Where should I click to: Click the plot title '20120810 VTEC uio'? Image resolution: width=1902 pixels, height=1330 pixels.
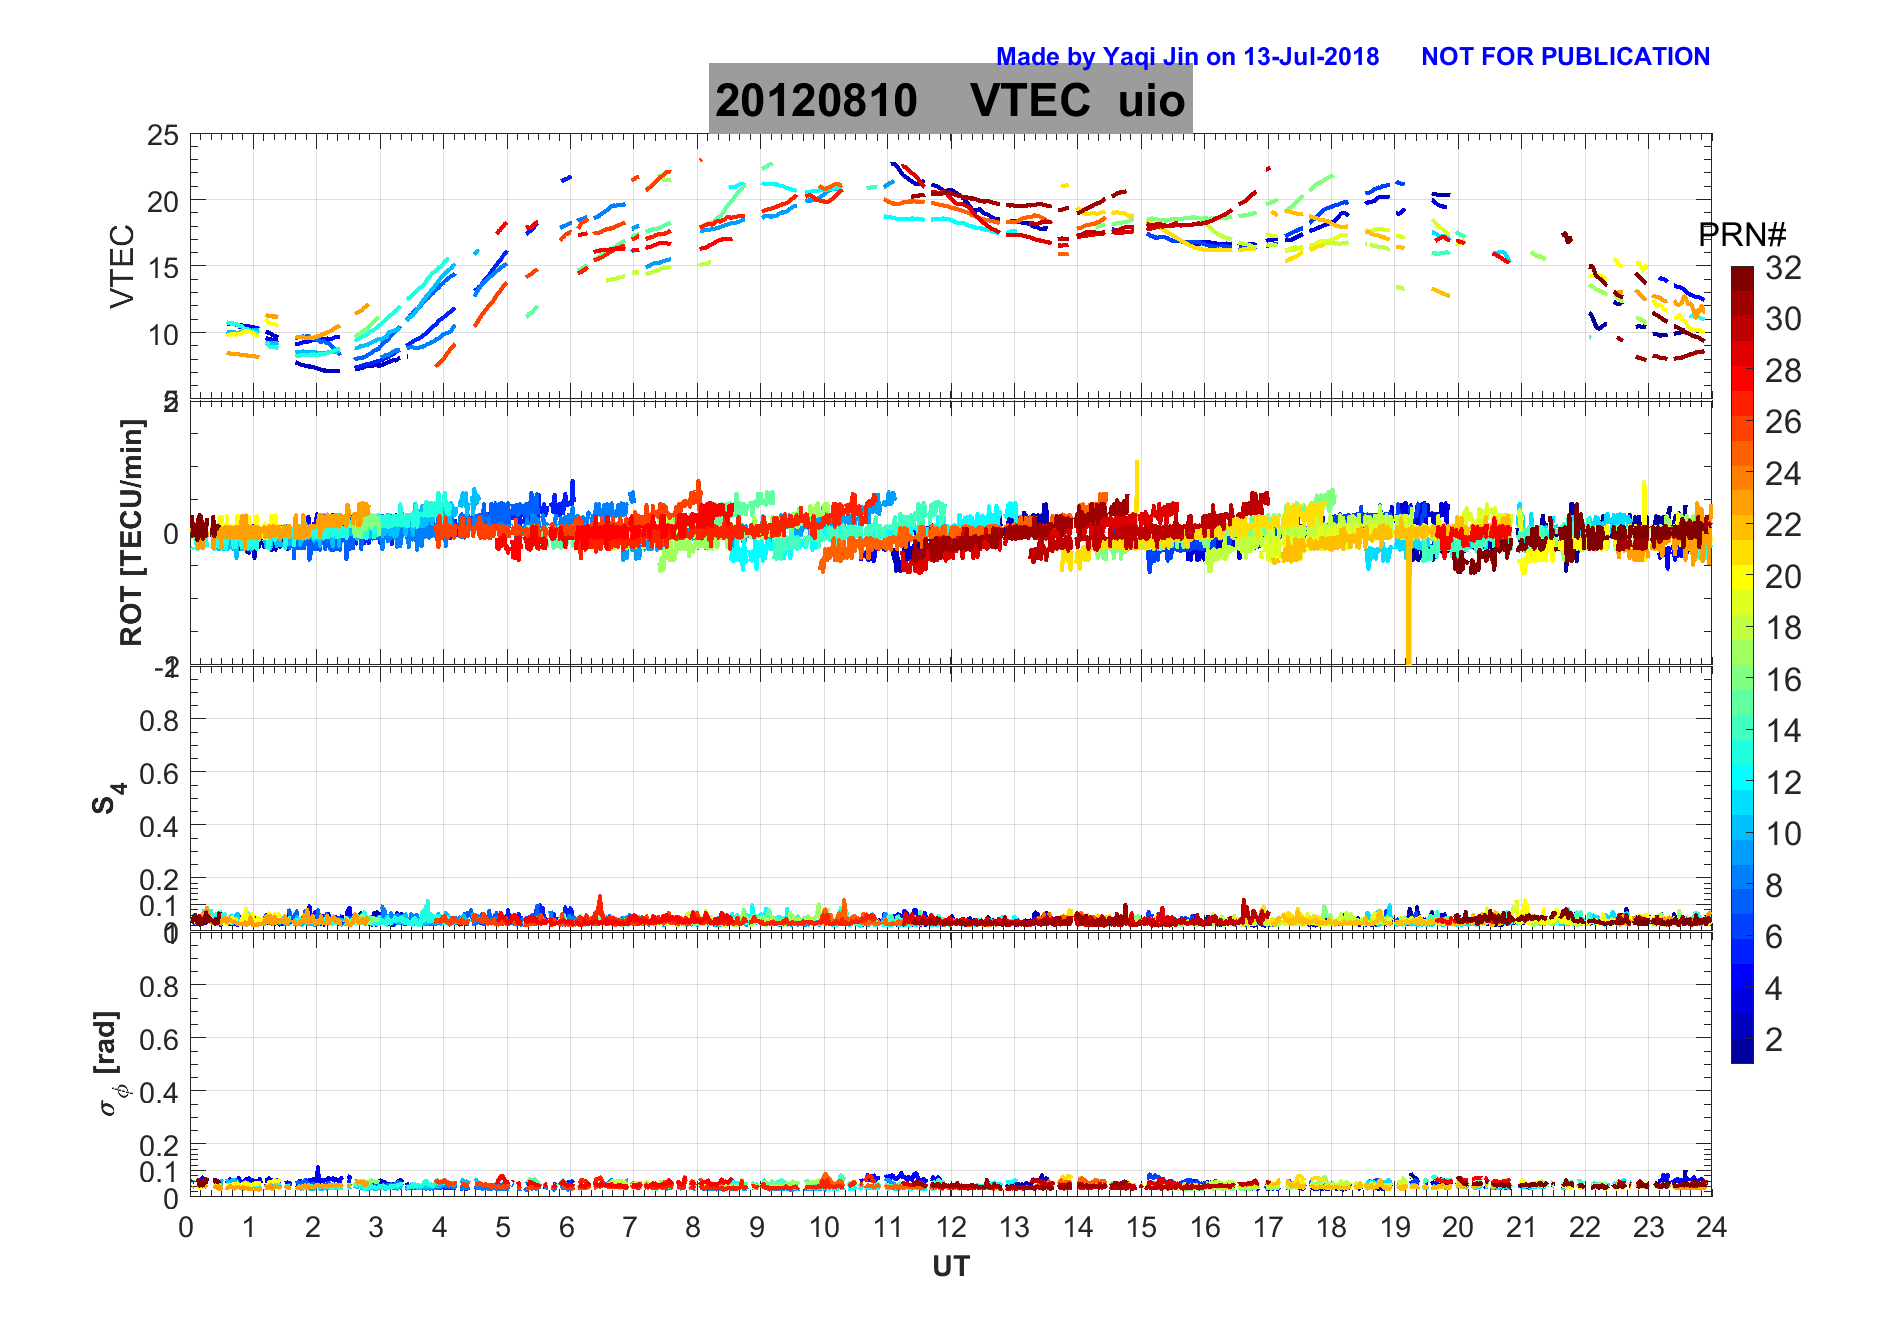click(950, 99)
